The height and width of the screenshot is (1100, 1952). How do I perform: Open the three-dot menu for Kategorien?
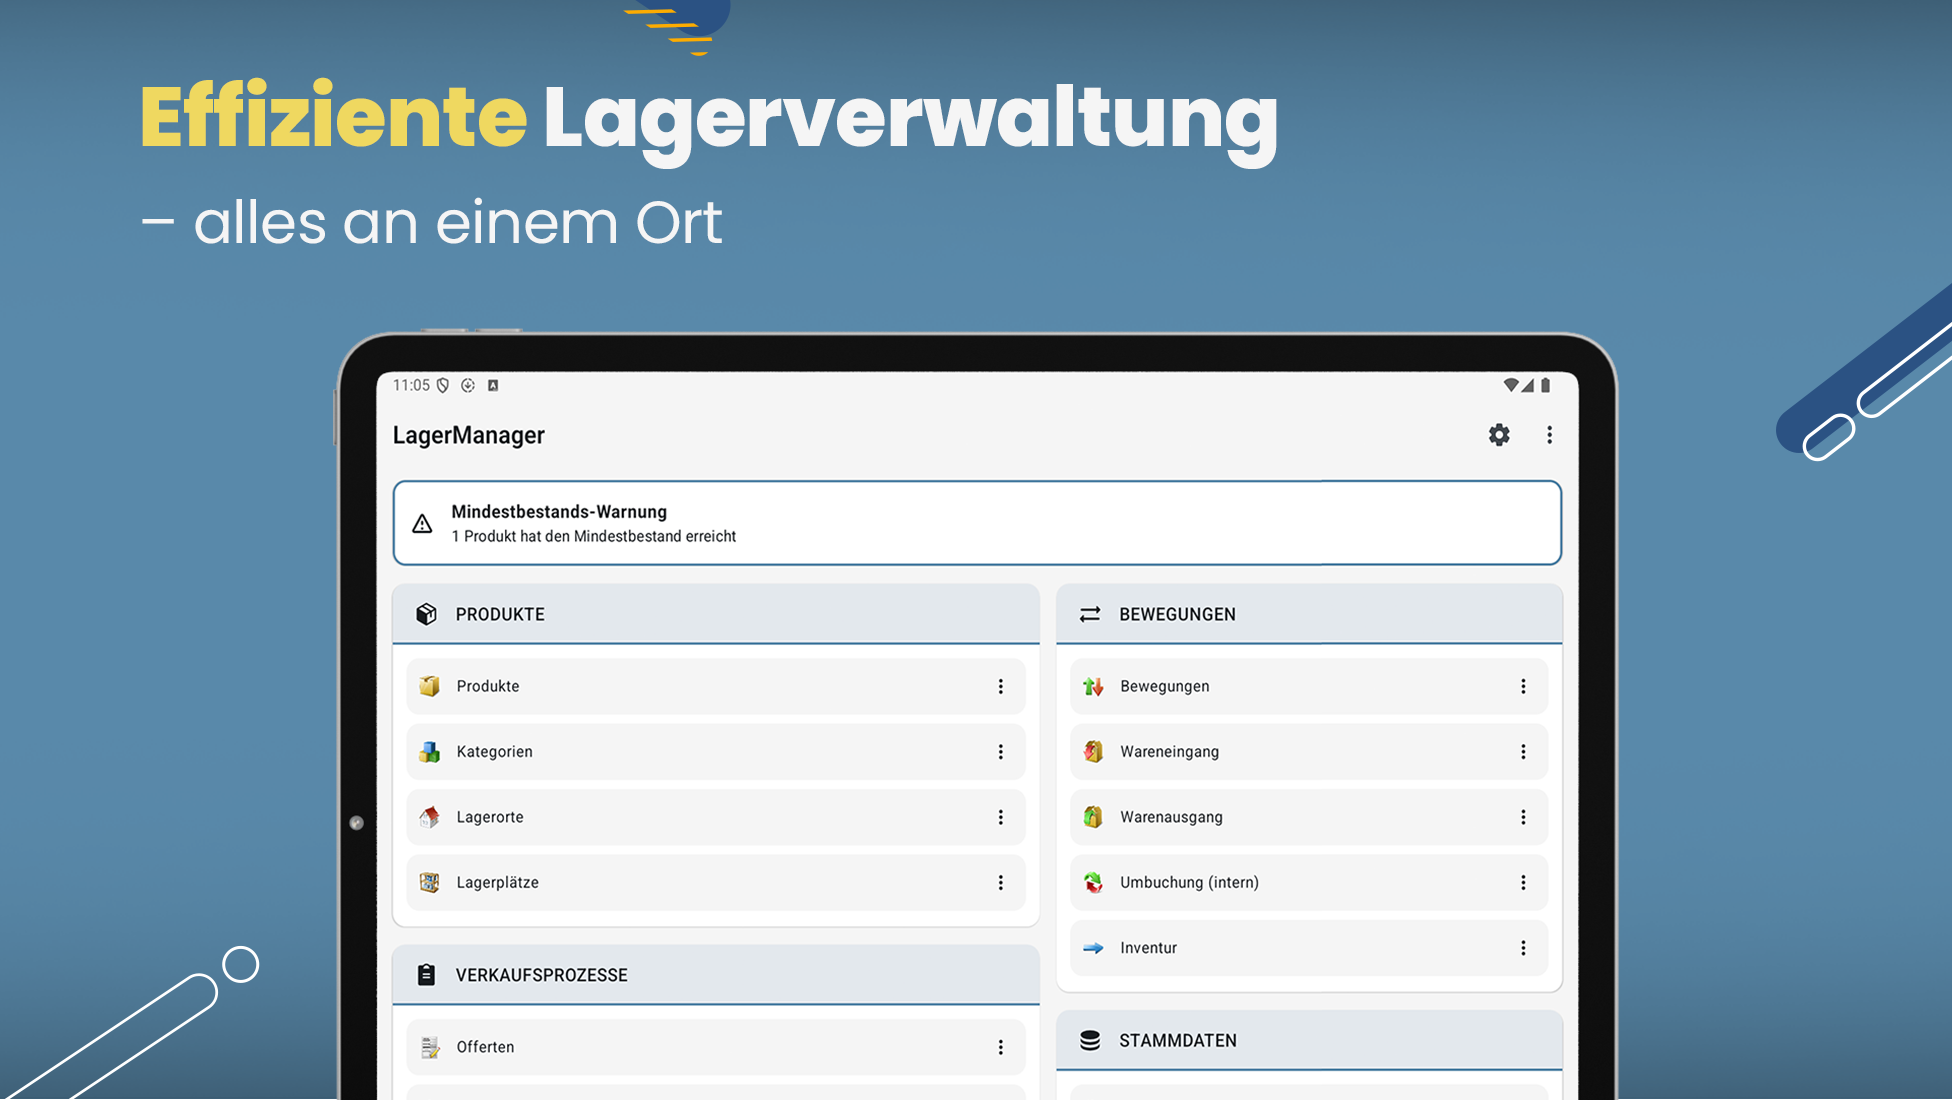[x=1000, y=752]
